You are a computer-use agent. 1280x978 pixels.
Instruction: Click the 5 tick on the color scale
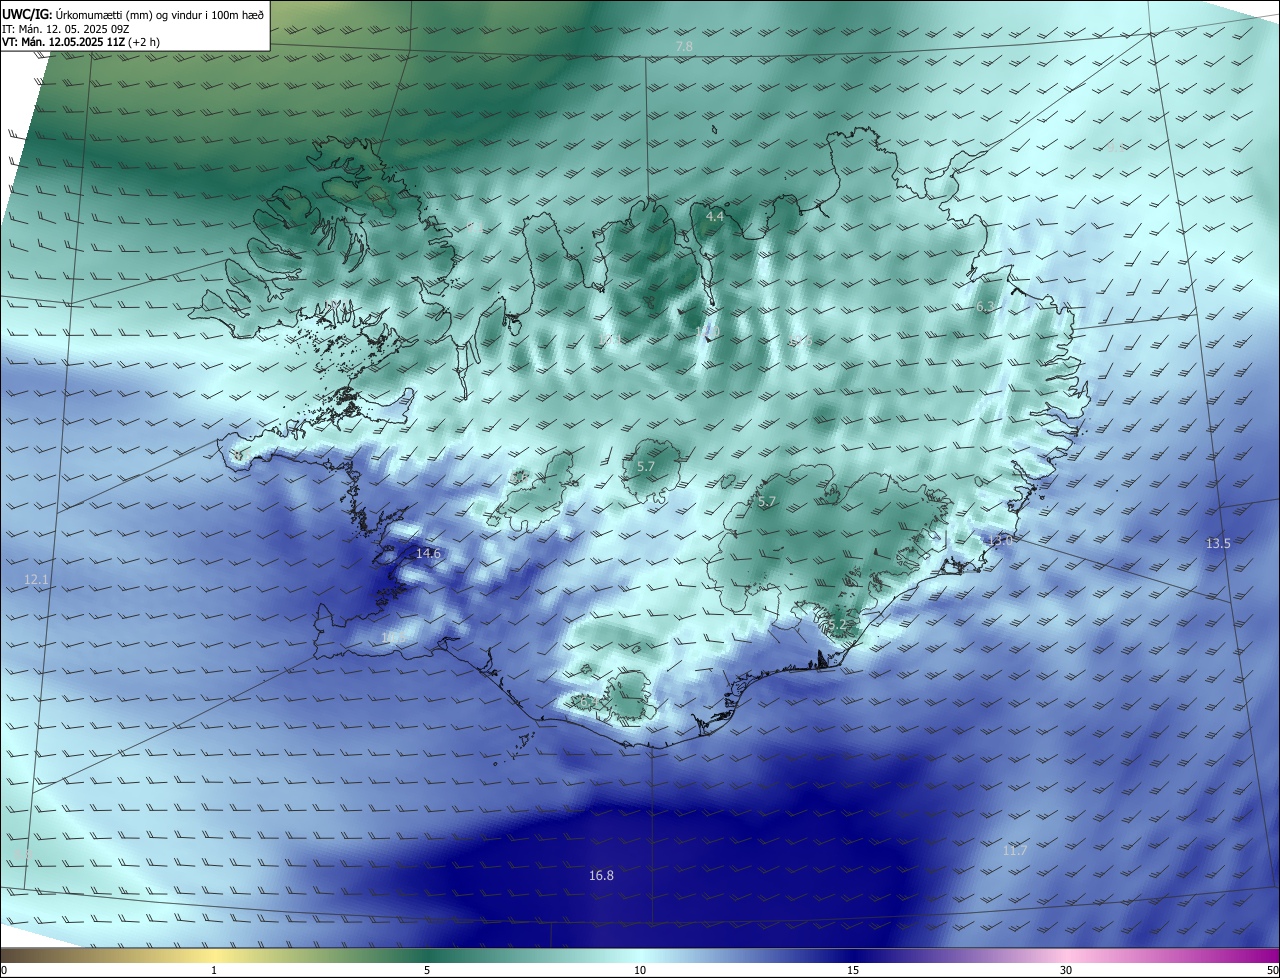click(427, 970)
